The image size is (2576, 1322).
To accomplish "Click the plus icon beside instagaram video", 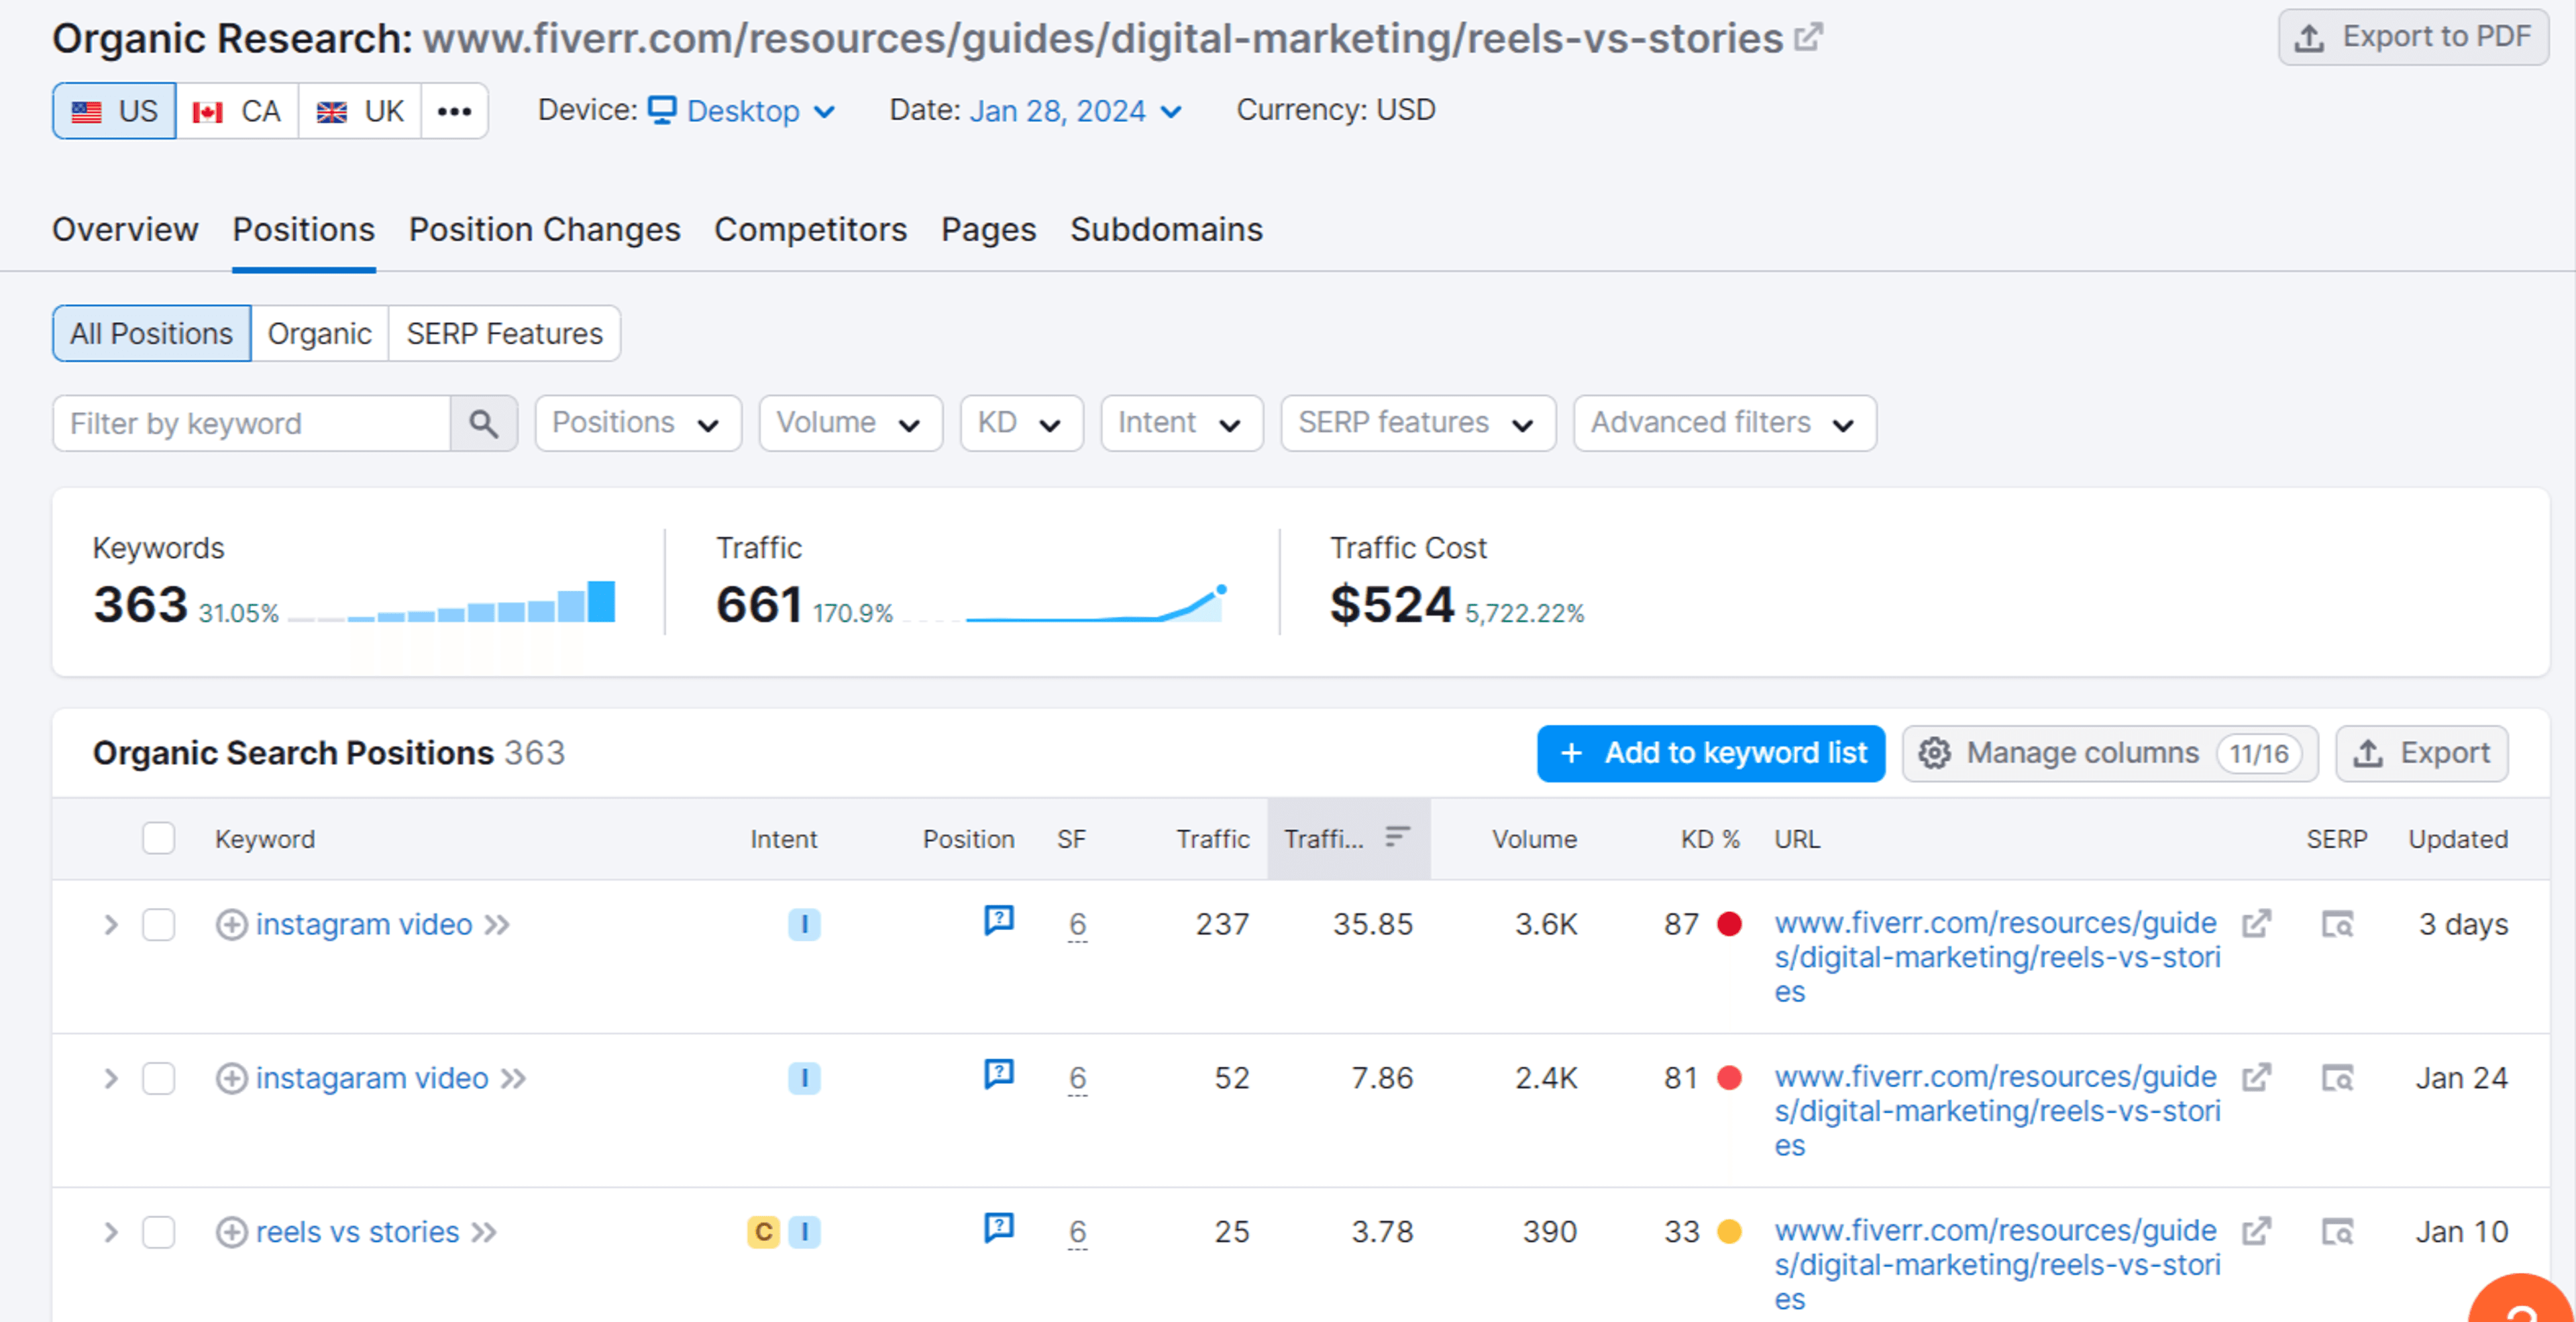I will tap(231, 1079).
